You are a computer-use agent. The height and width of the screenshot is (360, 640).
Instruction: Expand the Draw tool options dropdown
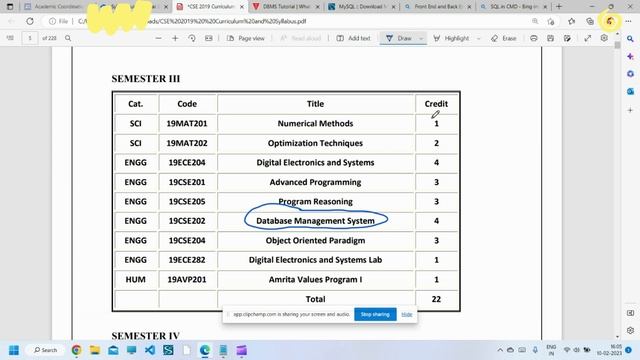[x=421, y=38]
